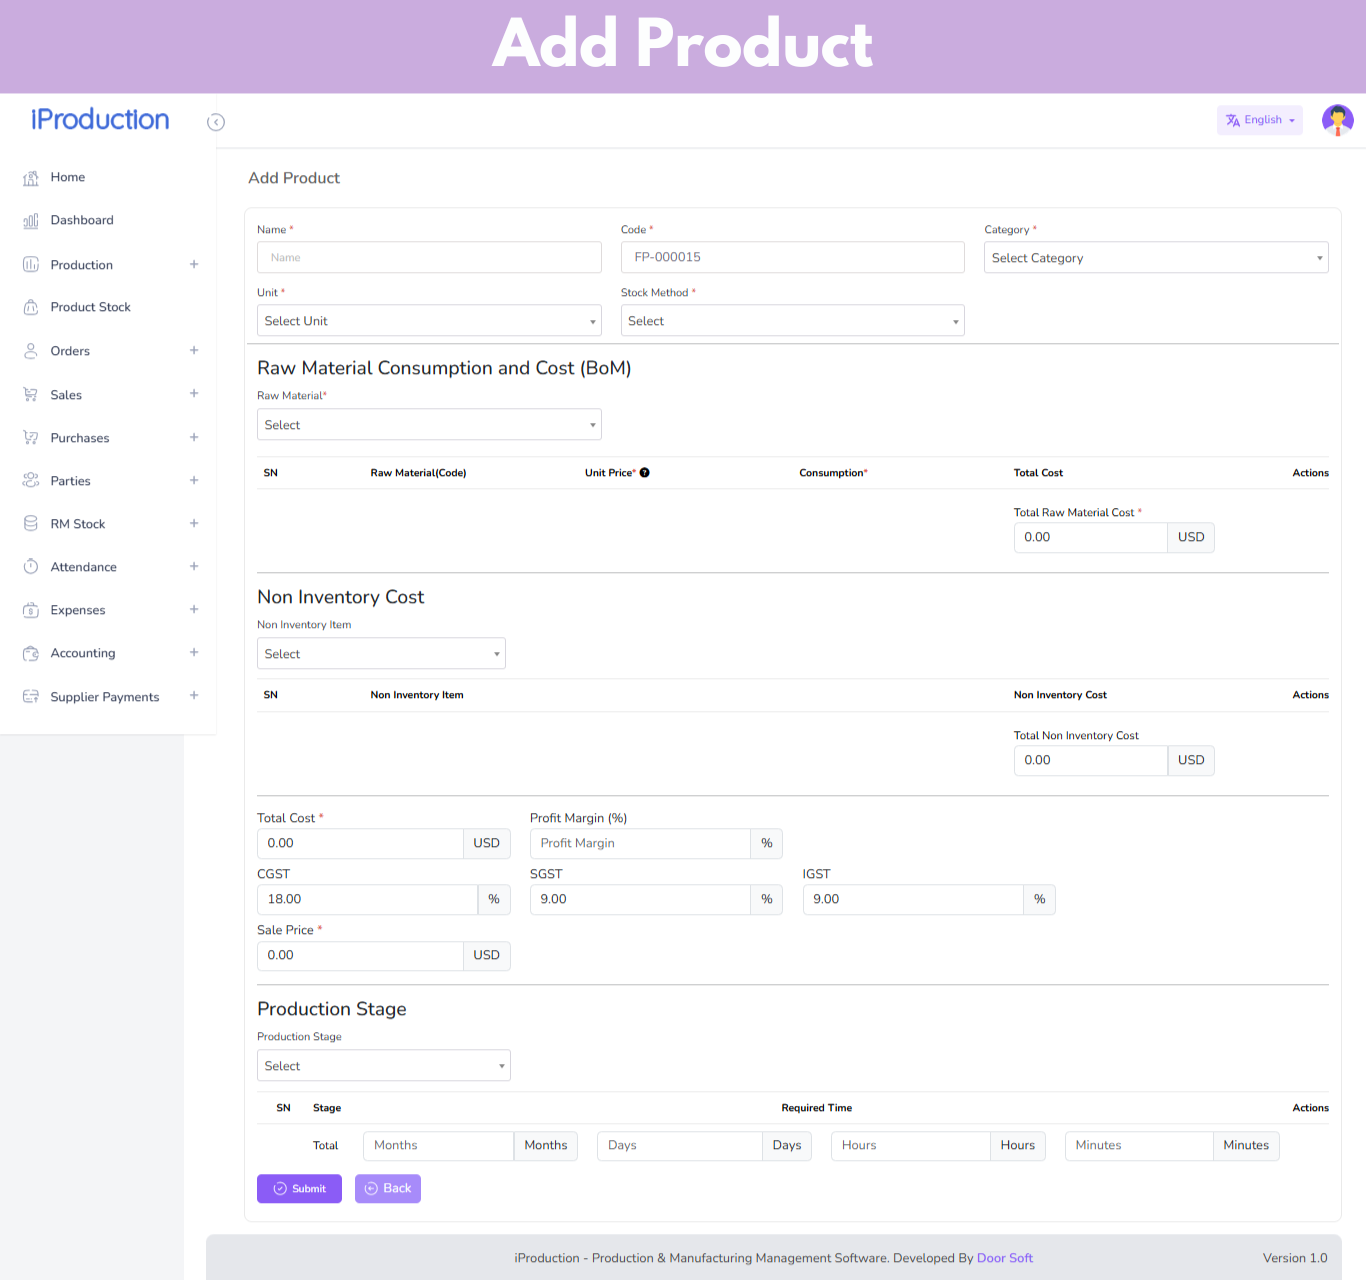Submit the Add Product form
Screen dimensions: 1366x1280
299,1188
